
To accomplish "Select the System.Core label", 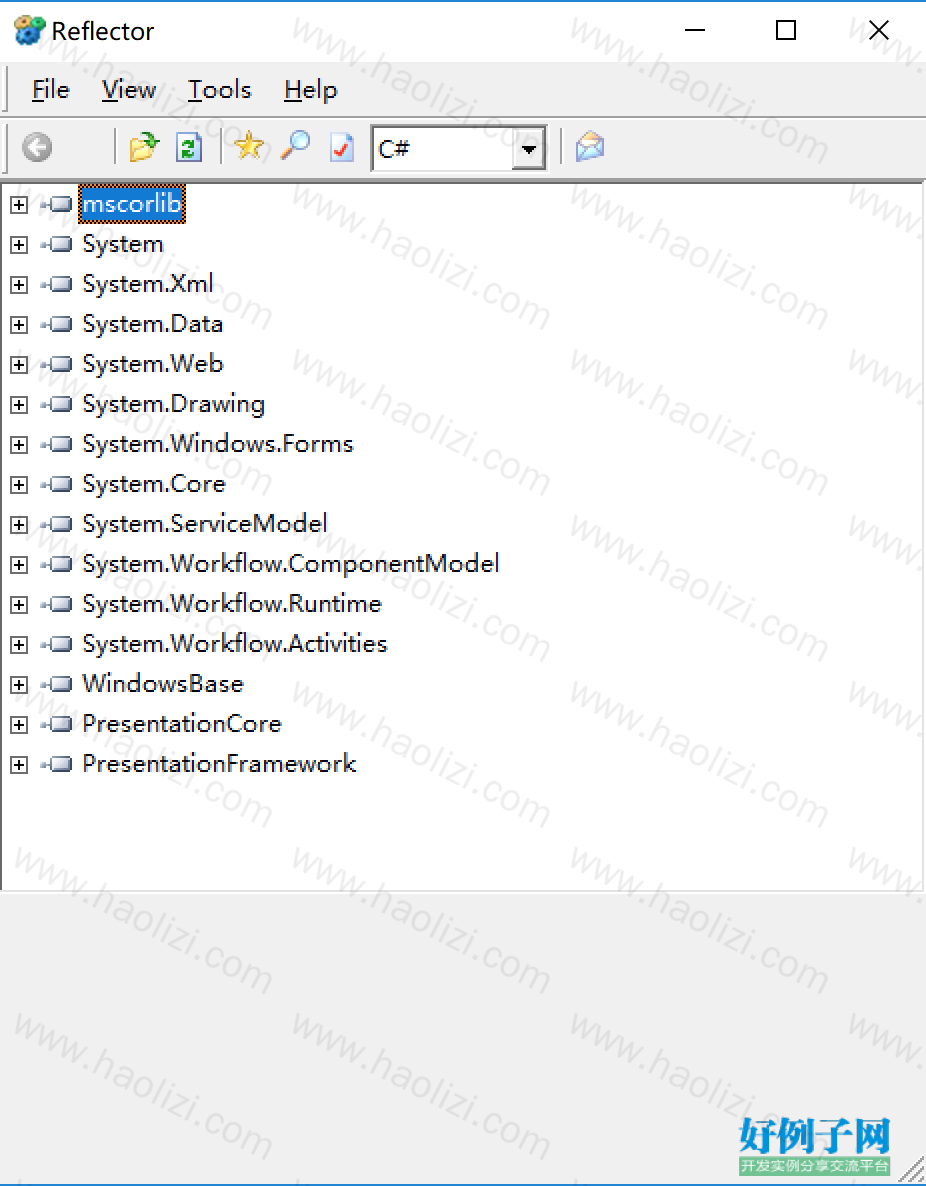I will pos(154,484).
